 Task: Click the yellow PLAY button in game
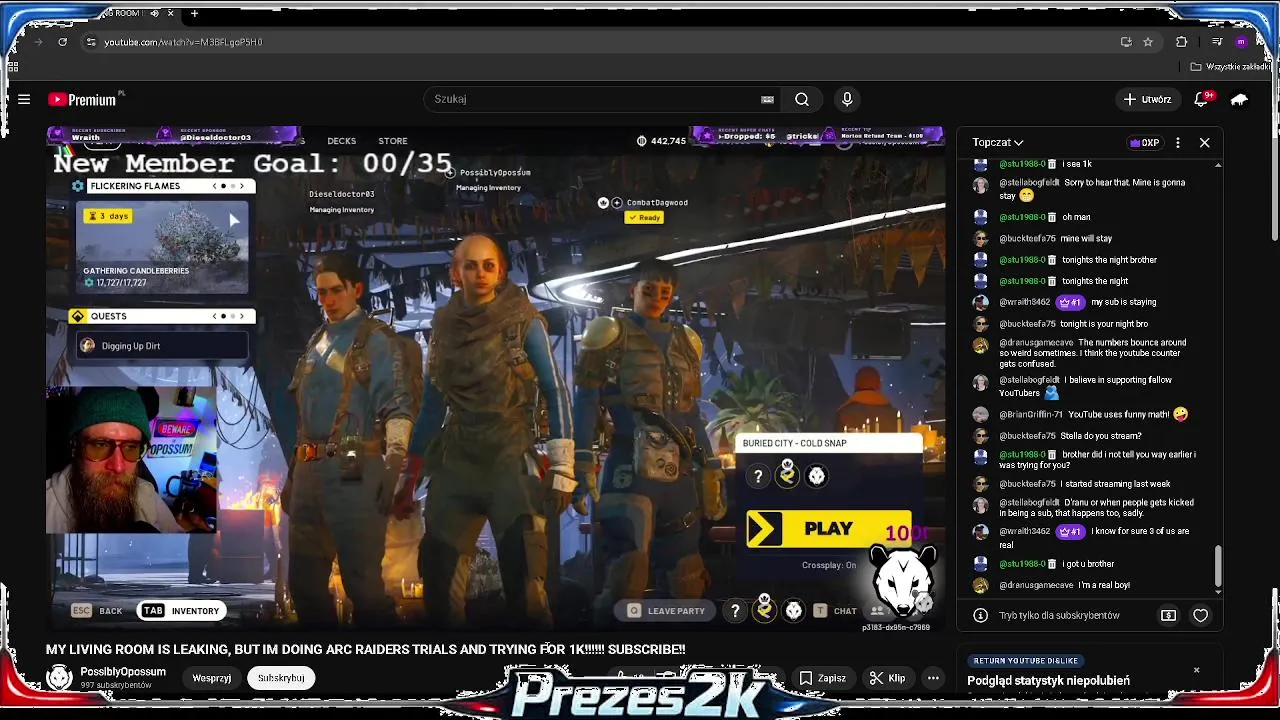point(829,529)
